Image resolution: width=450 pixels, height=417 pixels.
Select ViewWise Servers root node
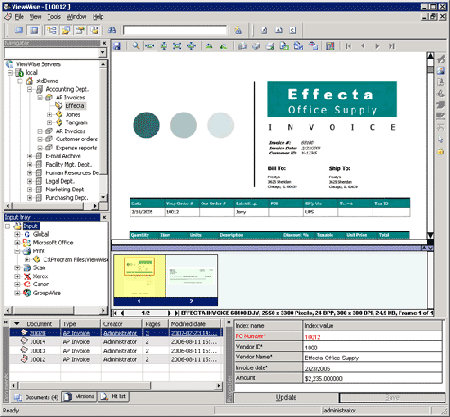coord(38,64)
